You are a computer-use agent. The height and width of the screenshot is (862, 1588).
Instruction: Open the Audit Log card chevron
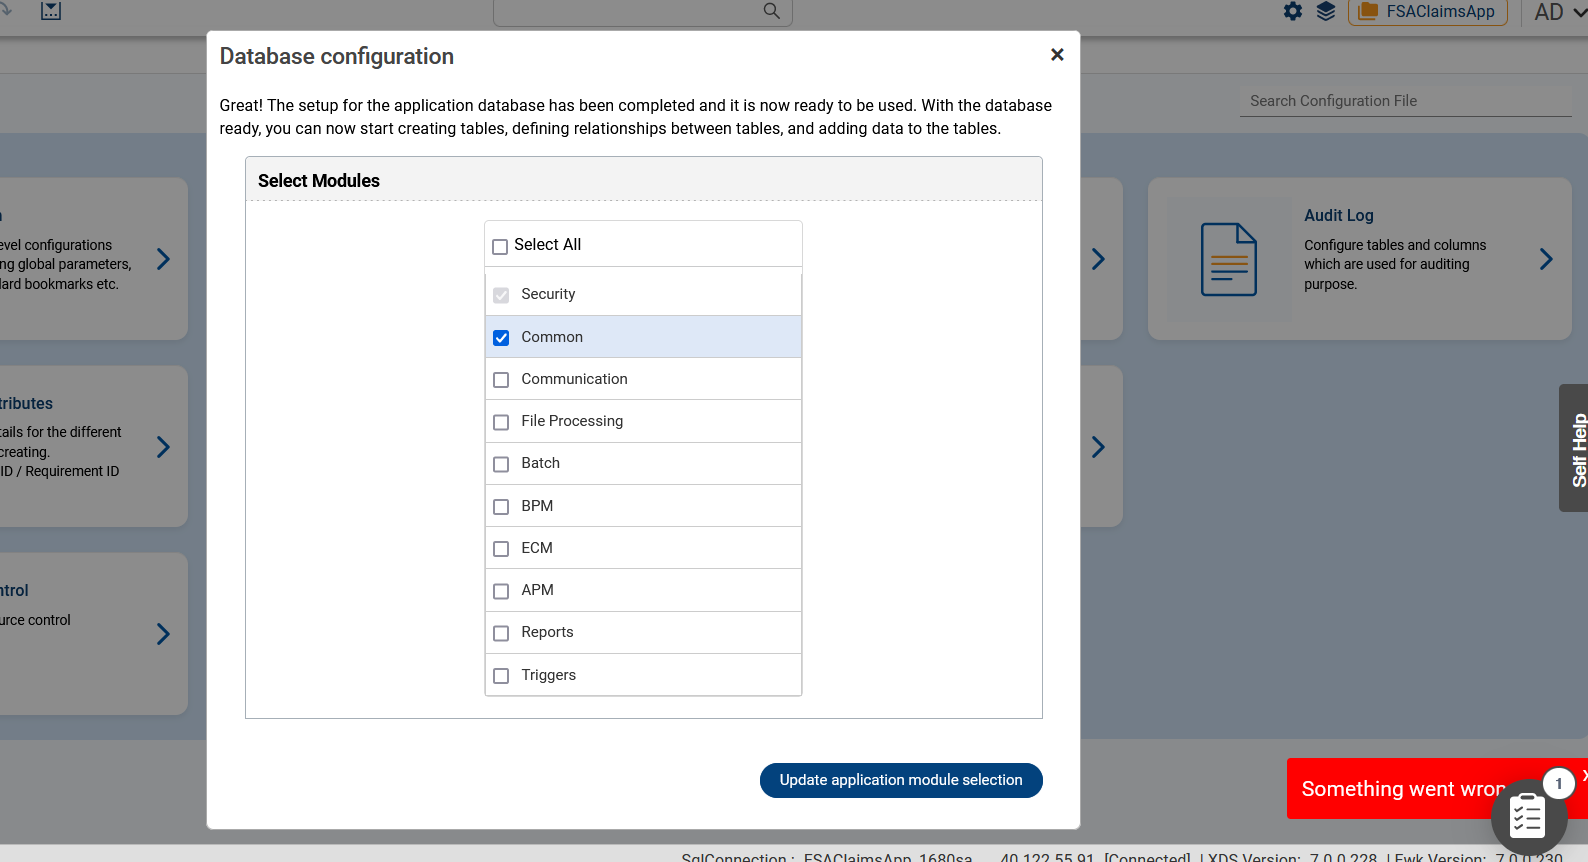point(1546,259)
